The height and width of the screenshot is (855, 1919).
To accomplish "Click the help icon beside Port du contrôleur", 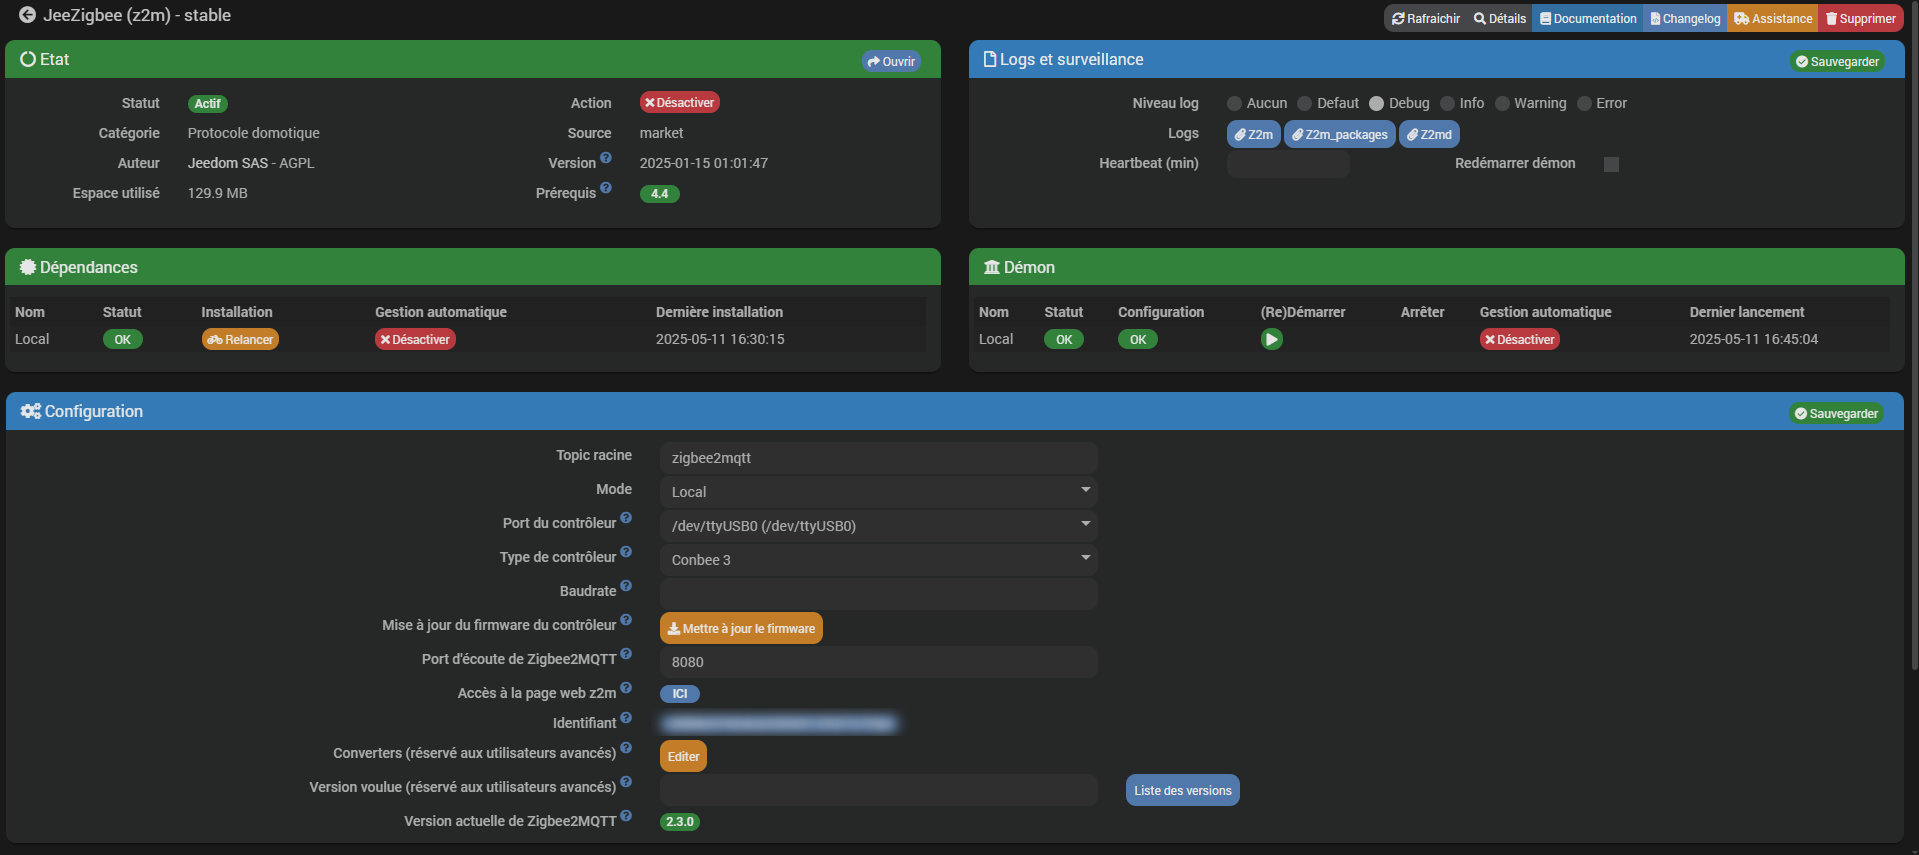I will [626, 518].
